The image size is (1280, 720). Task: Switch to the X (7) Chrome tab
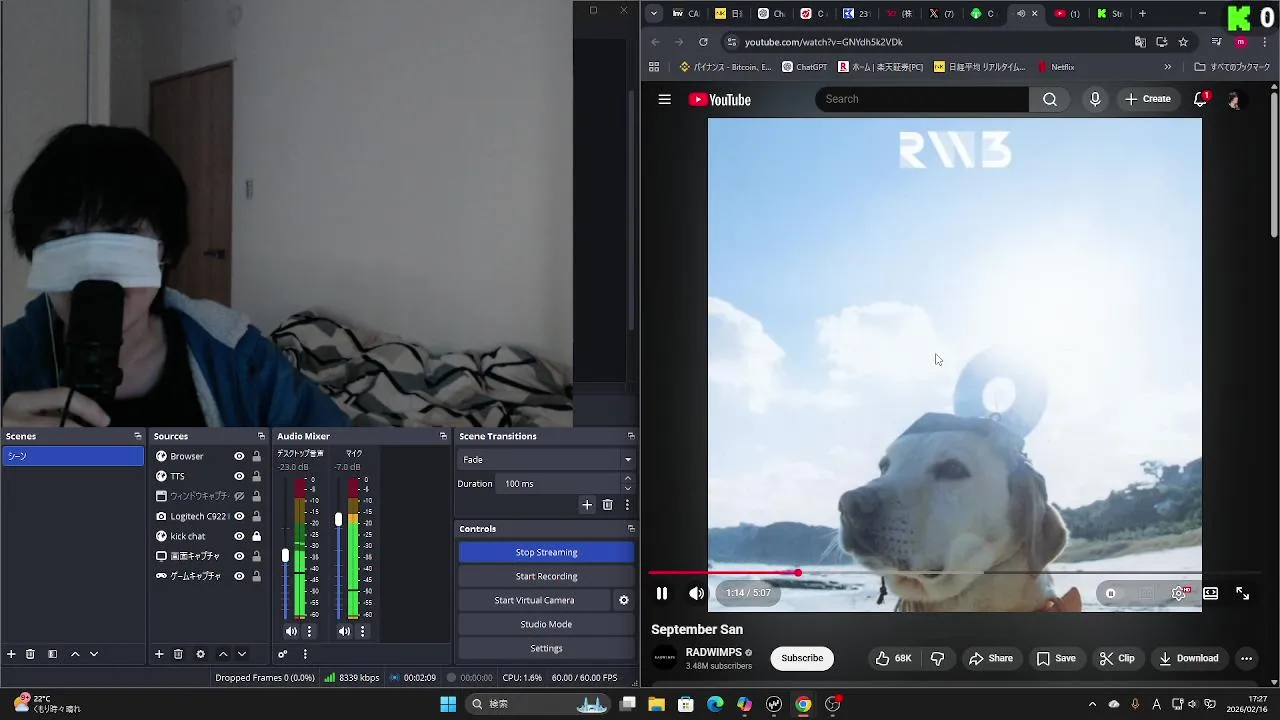(x=941, y=13)
